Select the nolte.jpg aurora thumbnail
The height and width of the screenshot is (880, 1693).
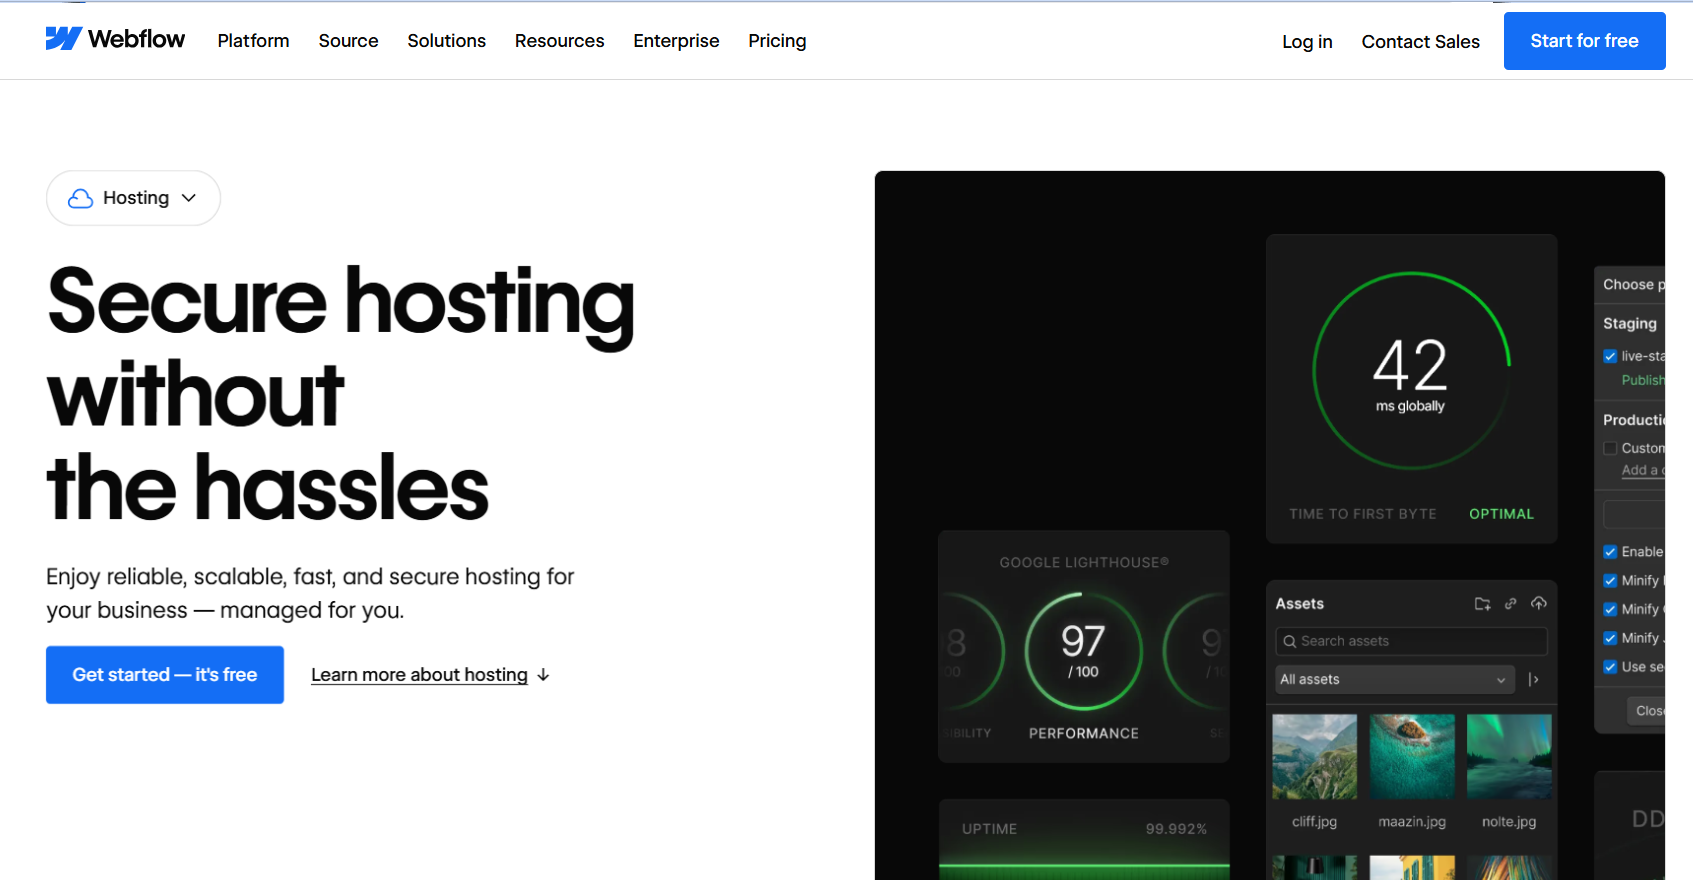(x=1509, y=756)
